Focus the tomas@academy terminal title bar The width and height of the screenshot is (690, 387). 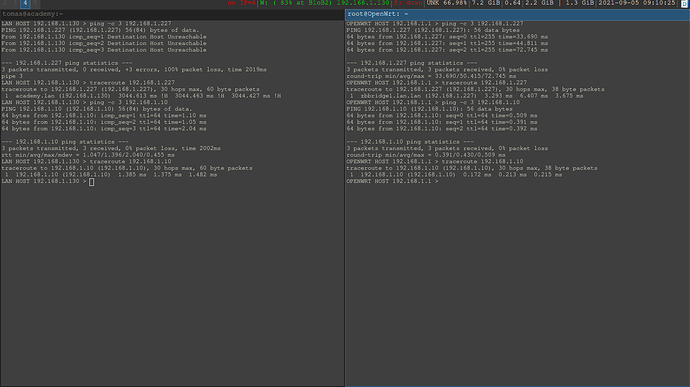click(x=172, y=14)
